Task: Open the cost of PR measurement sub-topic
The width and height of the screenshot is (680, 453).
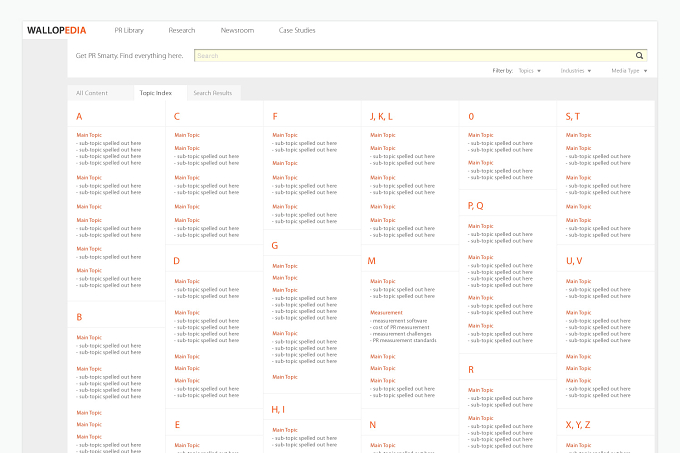Action: click(x=400, y=327)
